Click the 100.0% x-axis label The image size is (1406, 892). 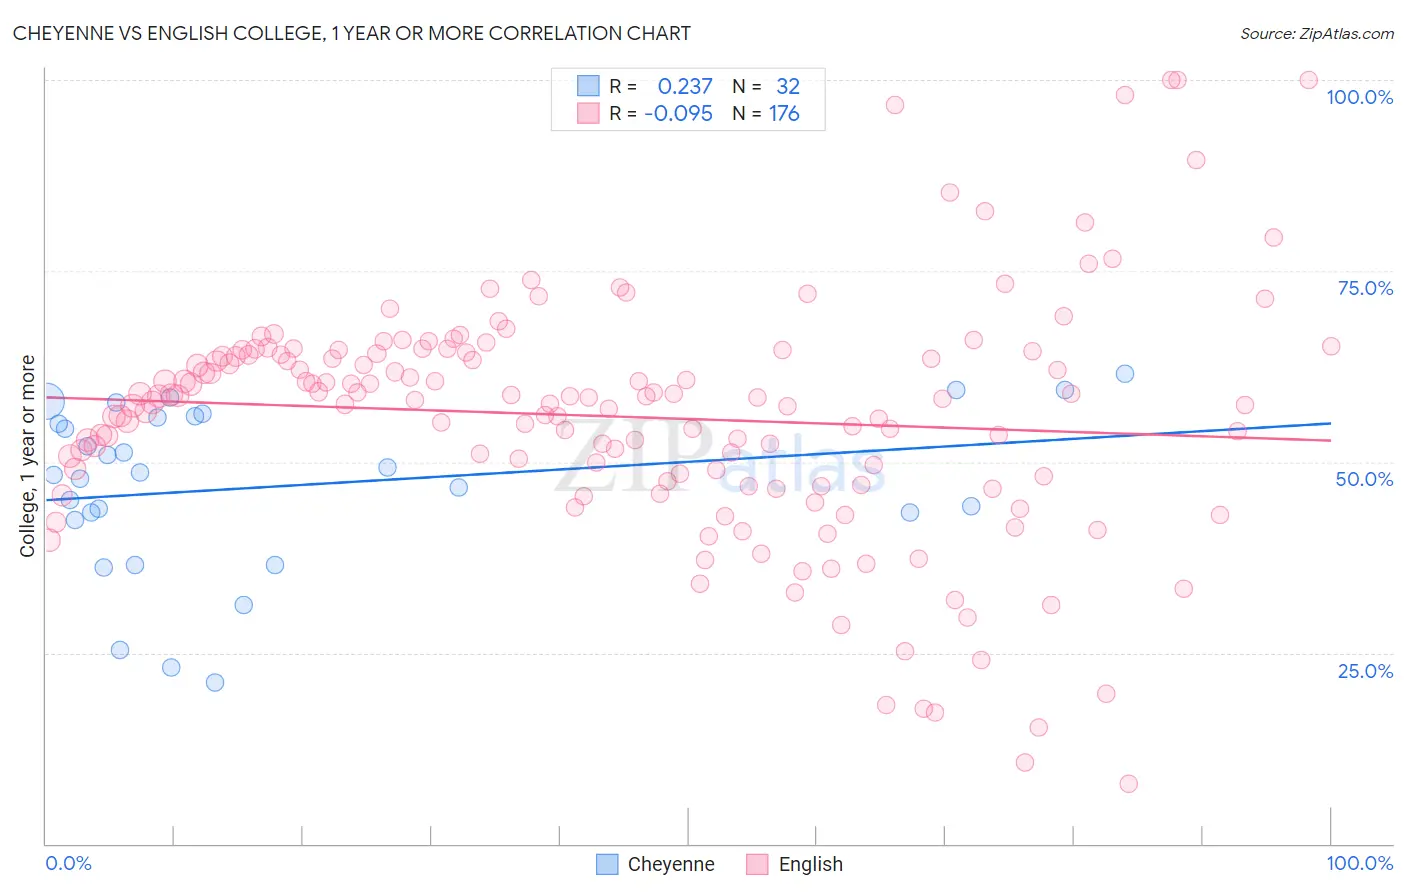pyautogui.click(x=1359, y=863)
